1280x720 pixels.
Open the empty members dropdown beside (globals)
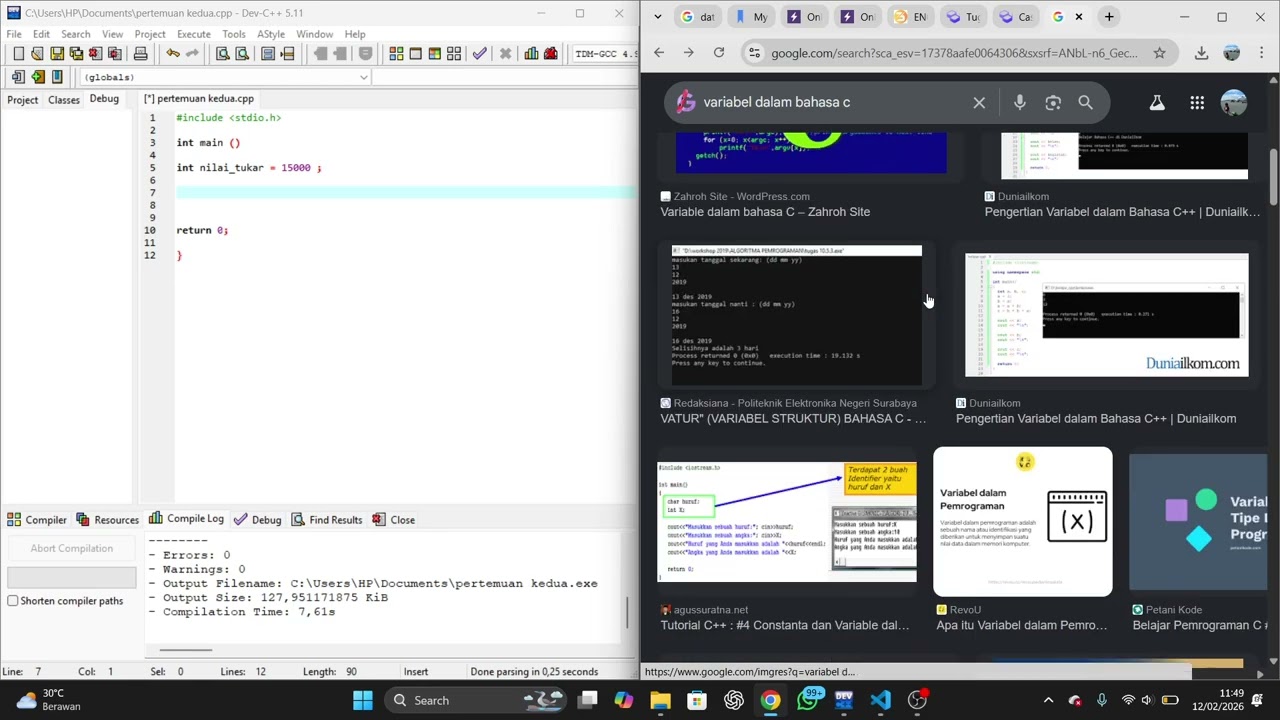[x=505, y=77]
